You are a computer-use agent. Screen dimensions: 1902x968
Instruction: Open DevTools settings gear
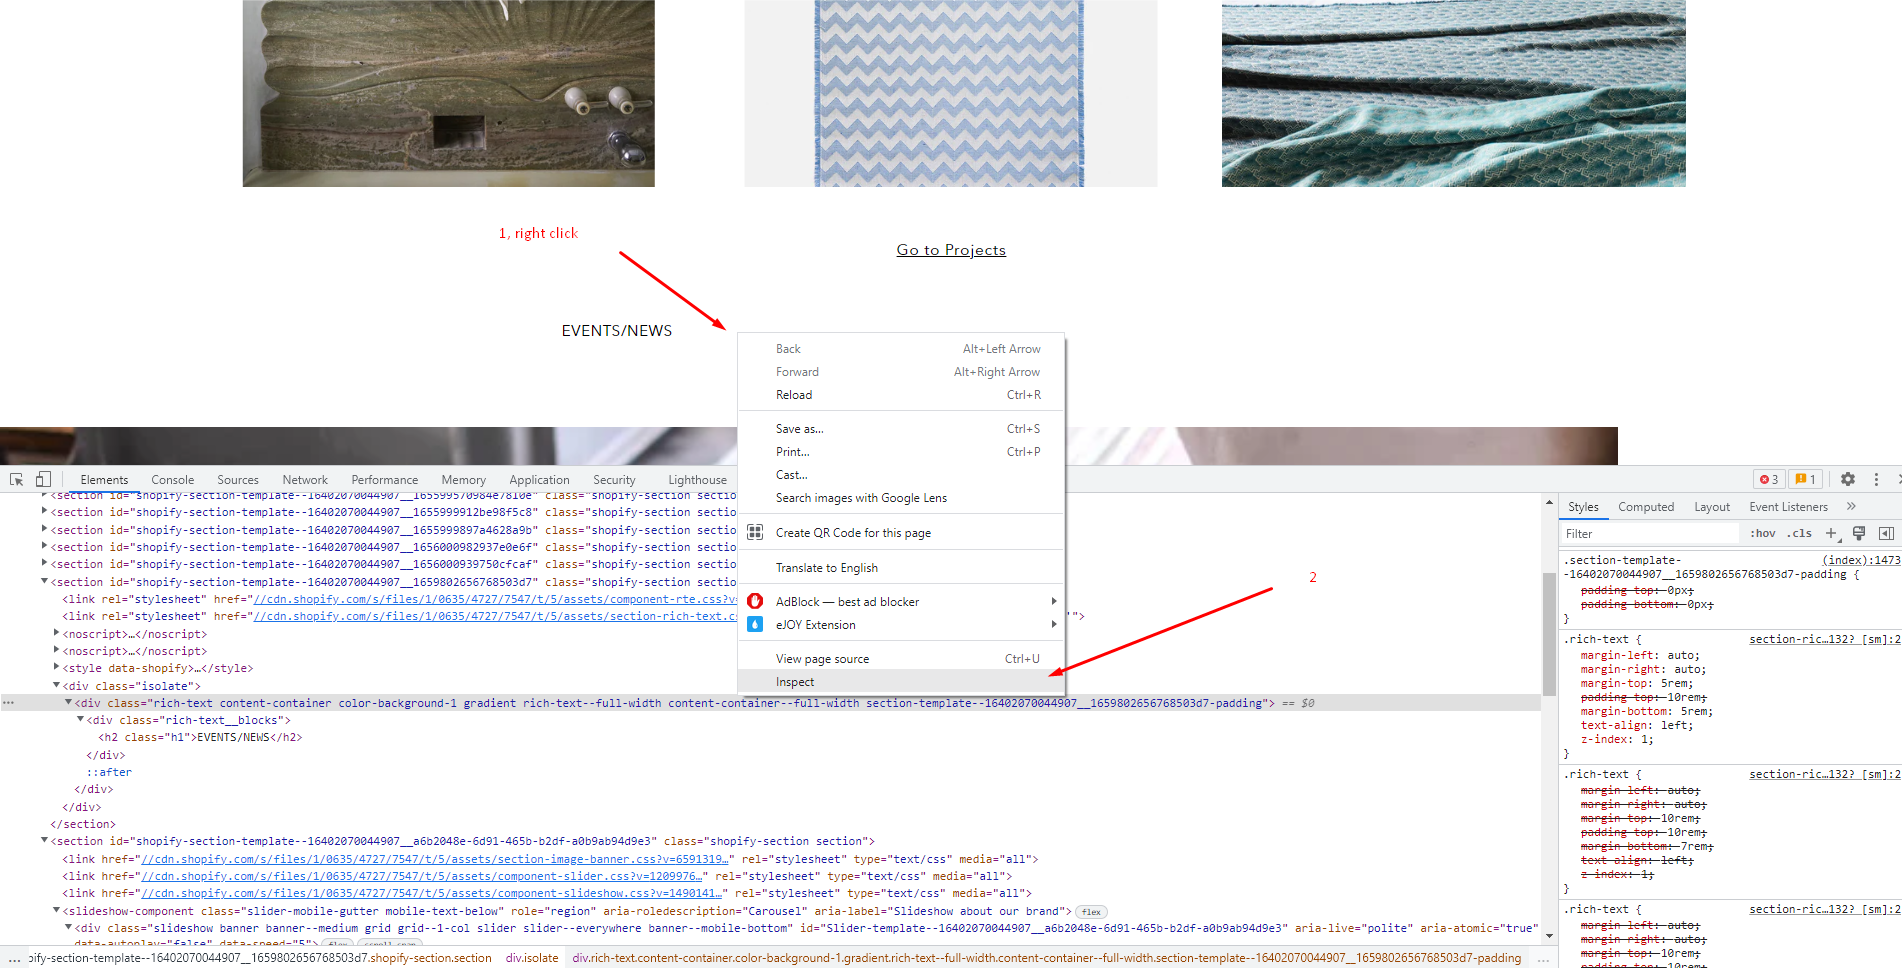pos(1848,480)
